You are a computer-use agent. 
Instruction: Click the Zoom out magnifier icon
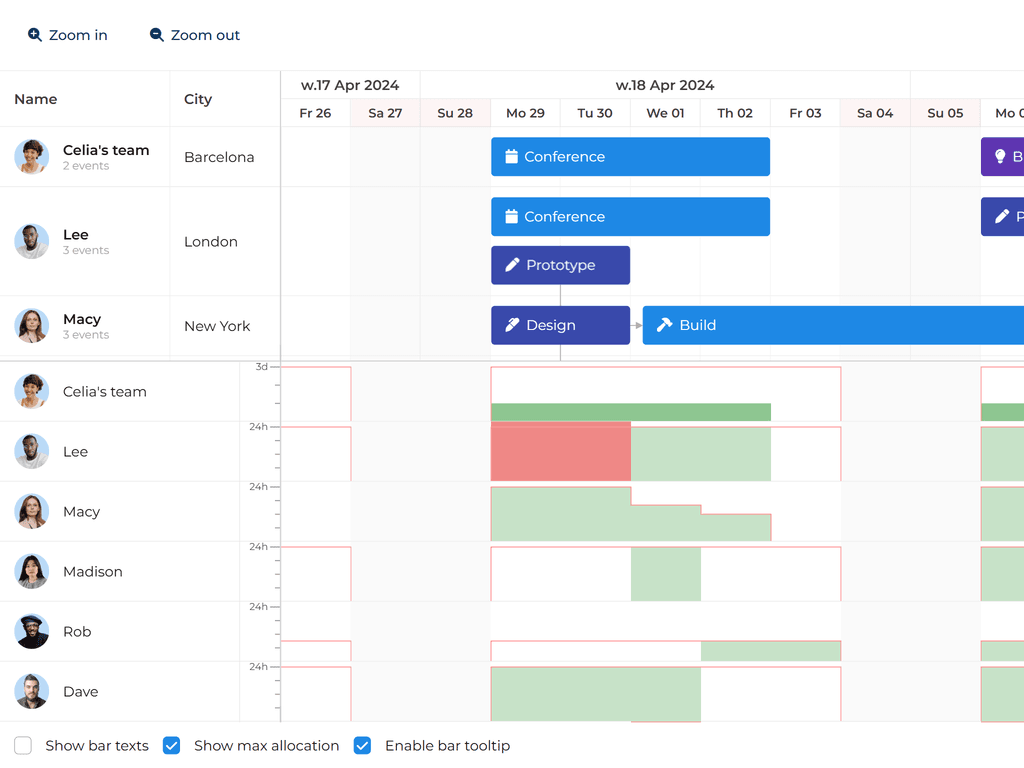[x=157, y=35]
